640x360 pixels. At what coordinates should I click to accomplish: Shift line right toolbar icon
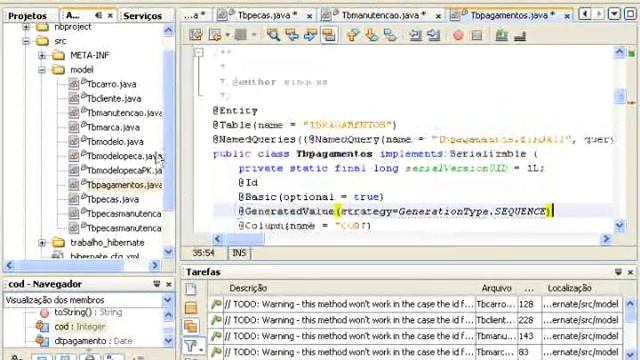tap(433, 35)
